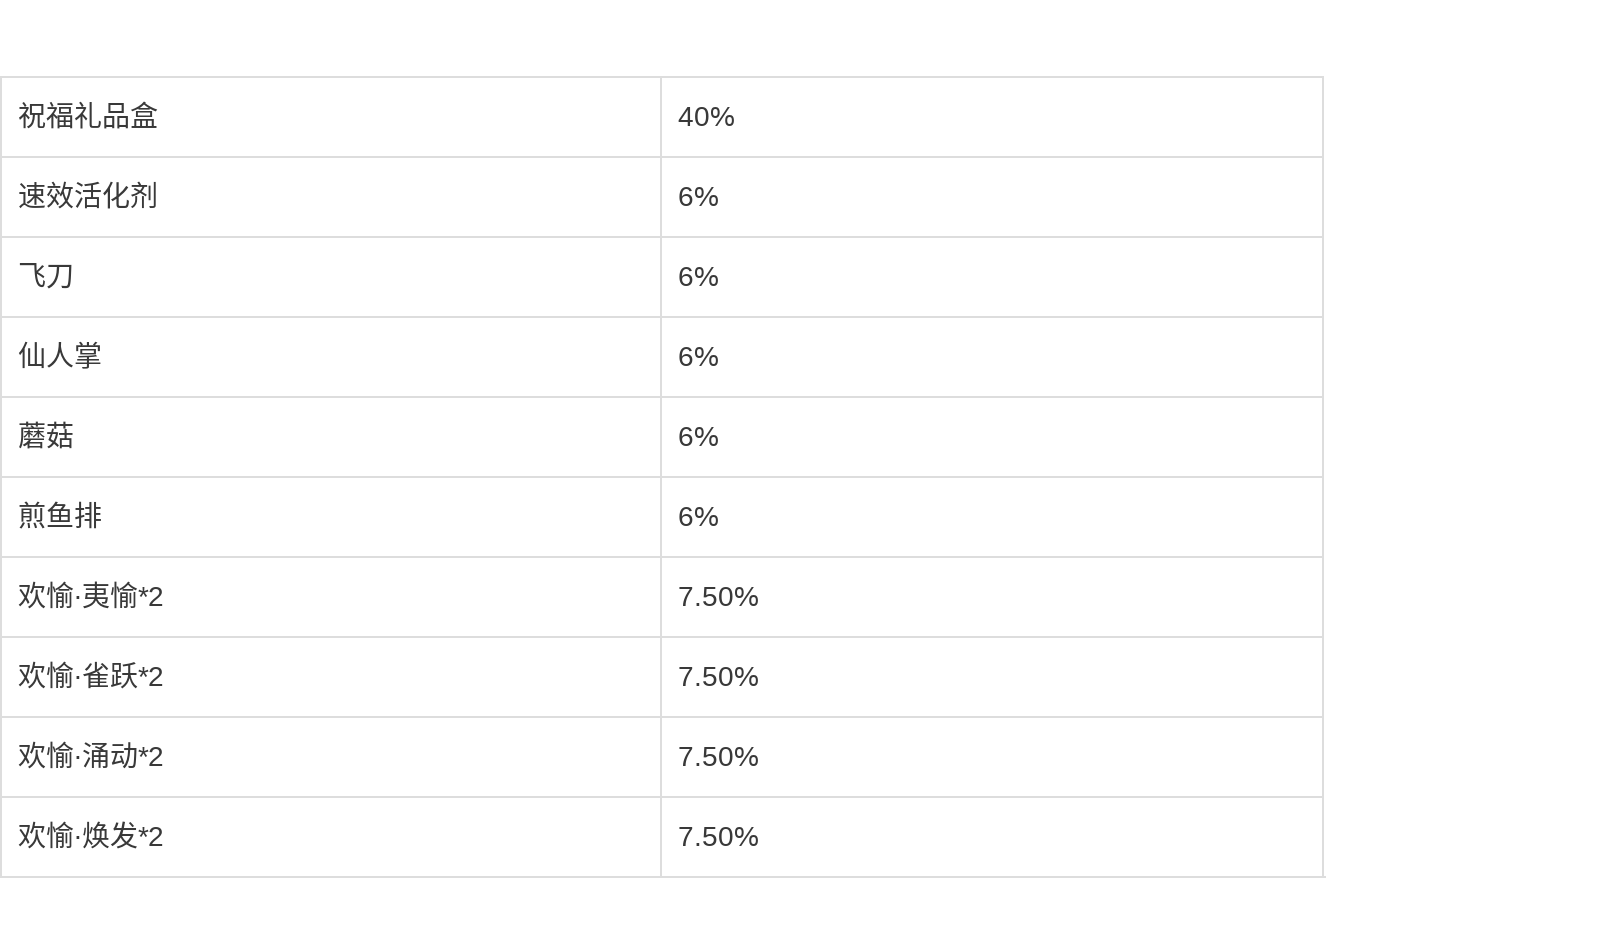Click the 祝福礼品盒 item name cell
The image size is (1600, 946).
[88, 117]
